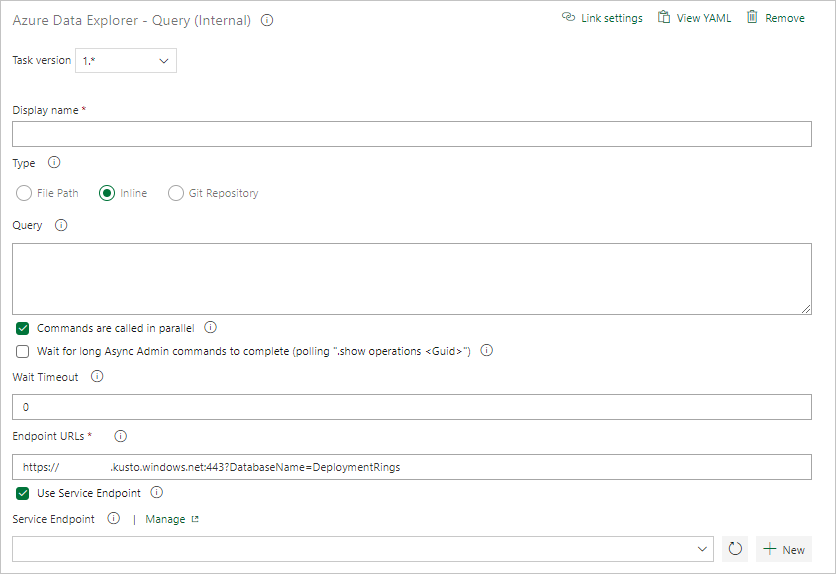Click the View YAML button
The height and width of the screenshot is (574, 836).
point(694,18)
